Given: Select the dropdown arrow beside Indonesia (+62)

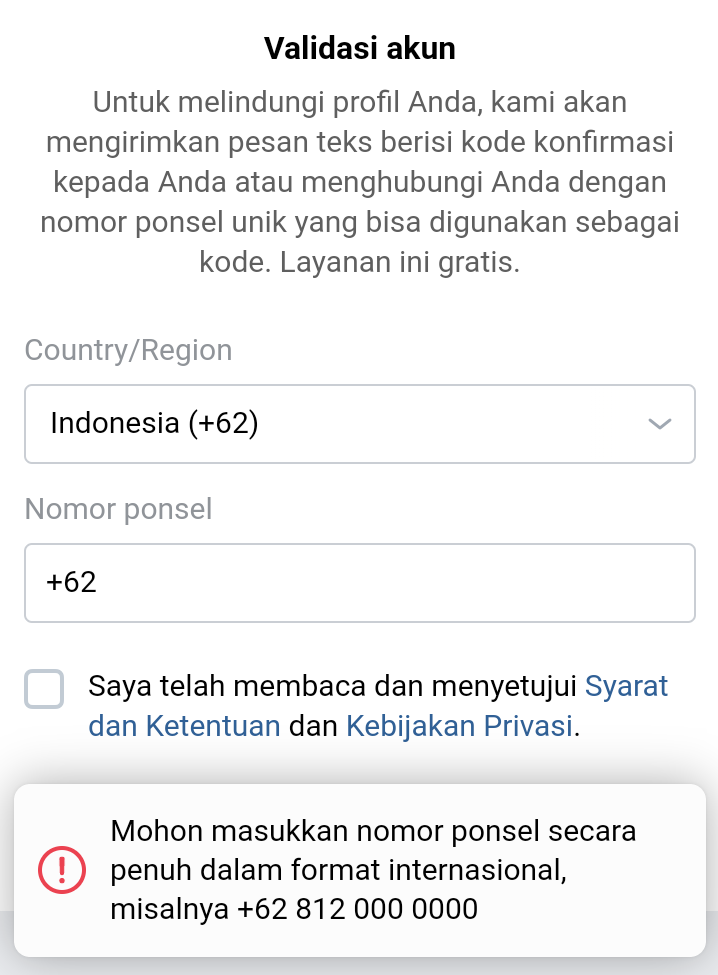Looking at the screenshot, I should click(x=659, y=424).
